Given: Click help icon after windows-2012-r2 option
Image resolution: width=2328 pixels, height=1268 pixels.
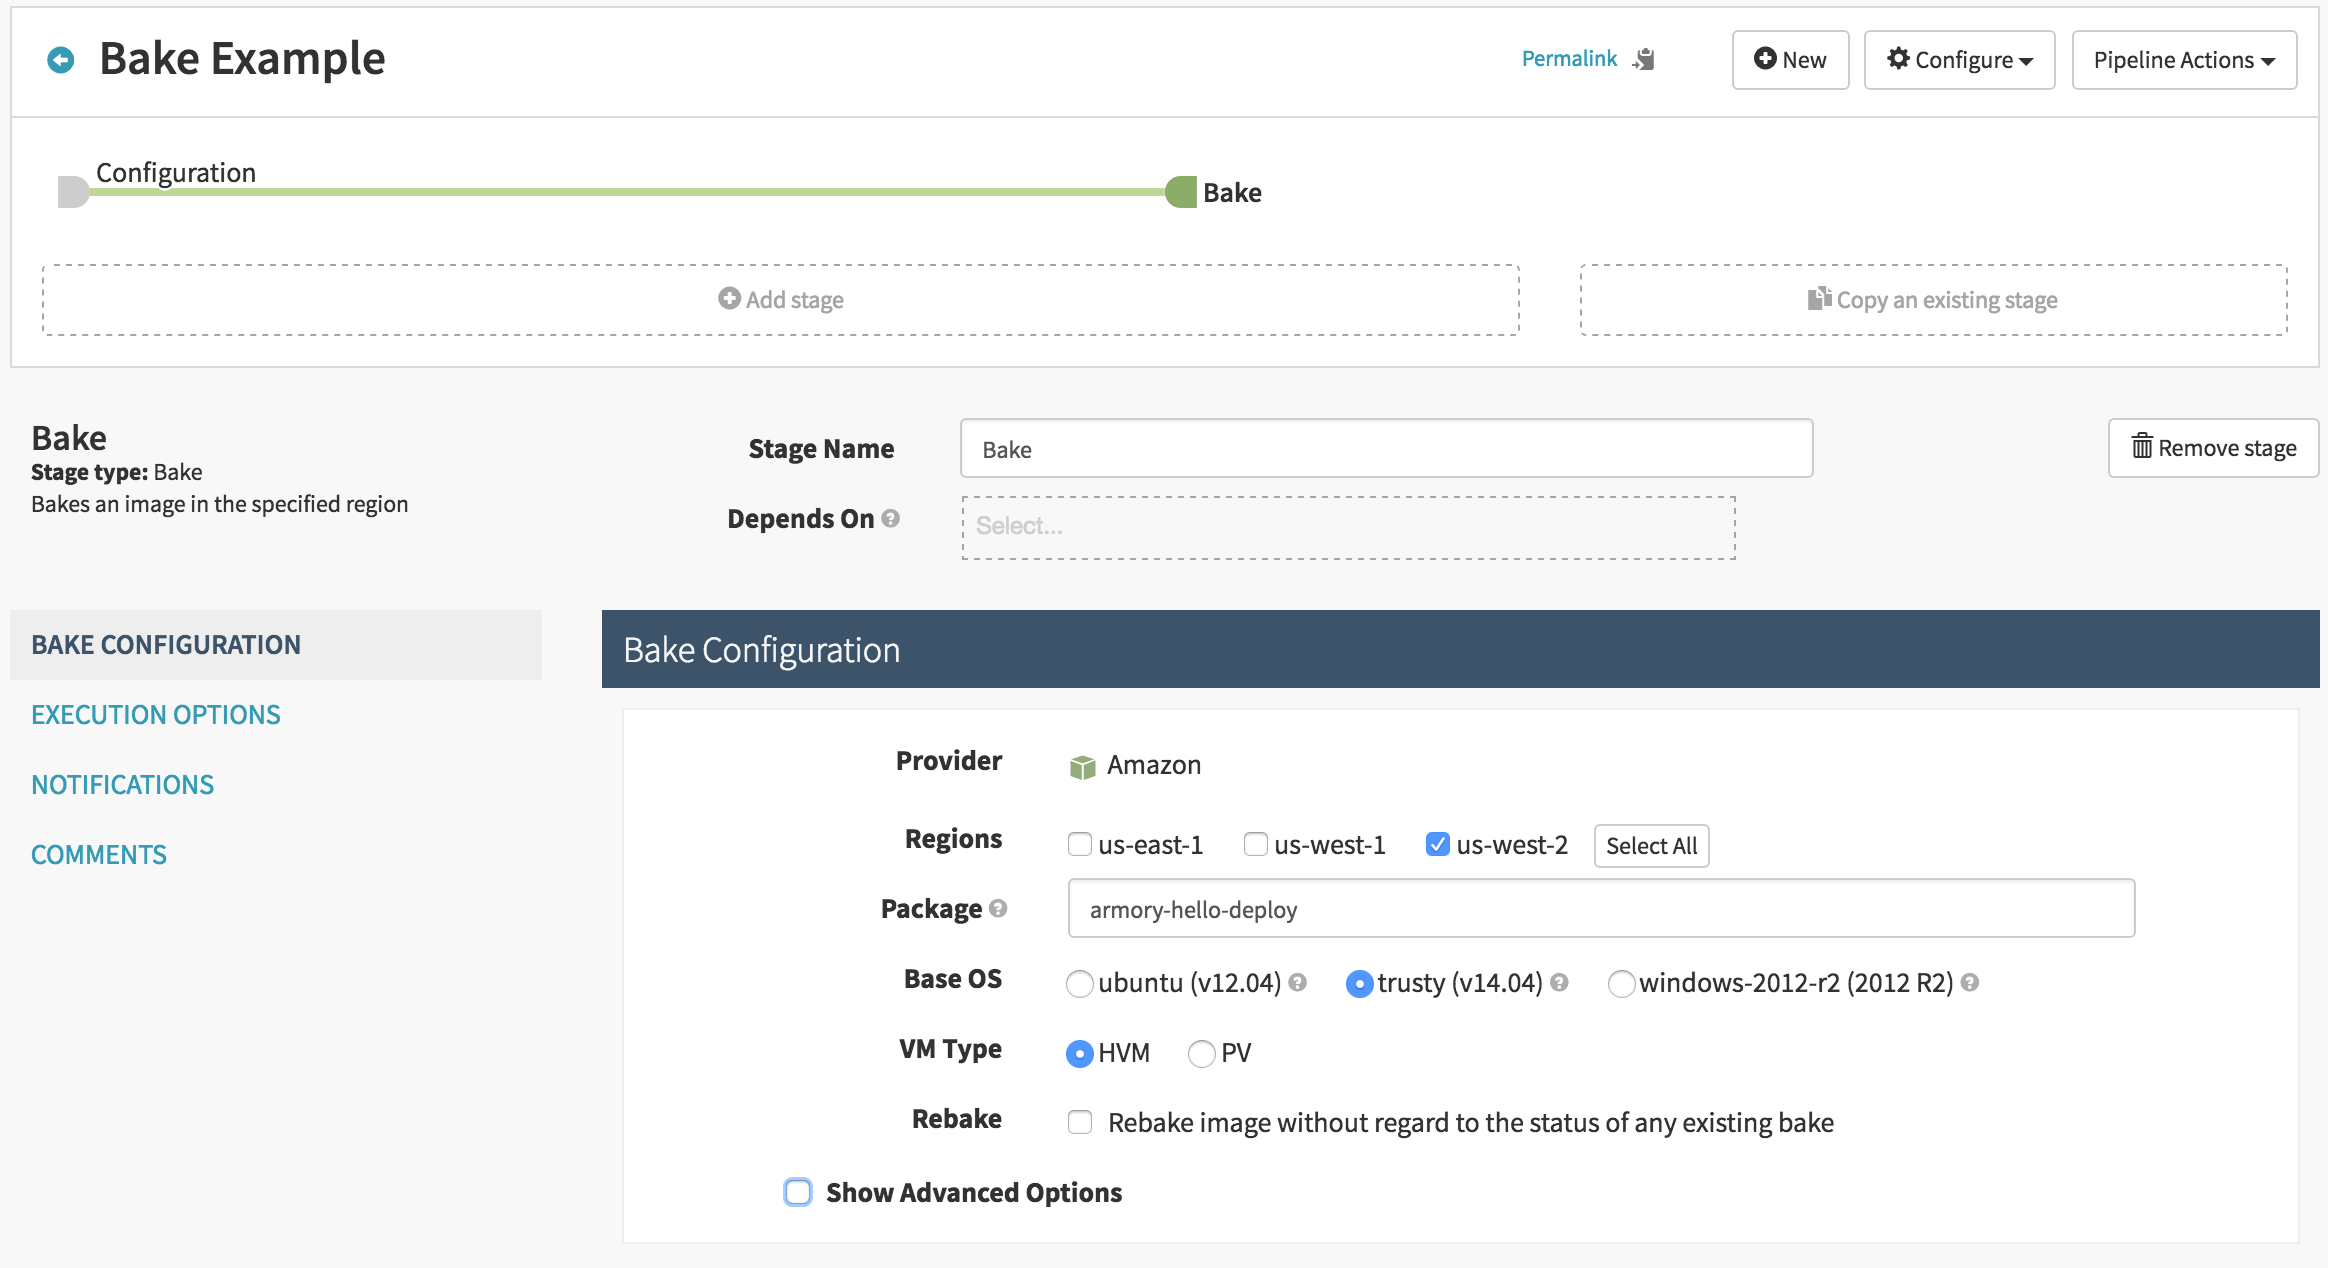Looking at the screenshot, I should [x=1970, y=982].
